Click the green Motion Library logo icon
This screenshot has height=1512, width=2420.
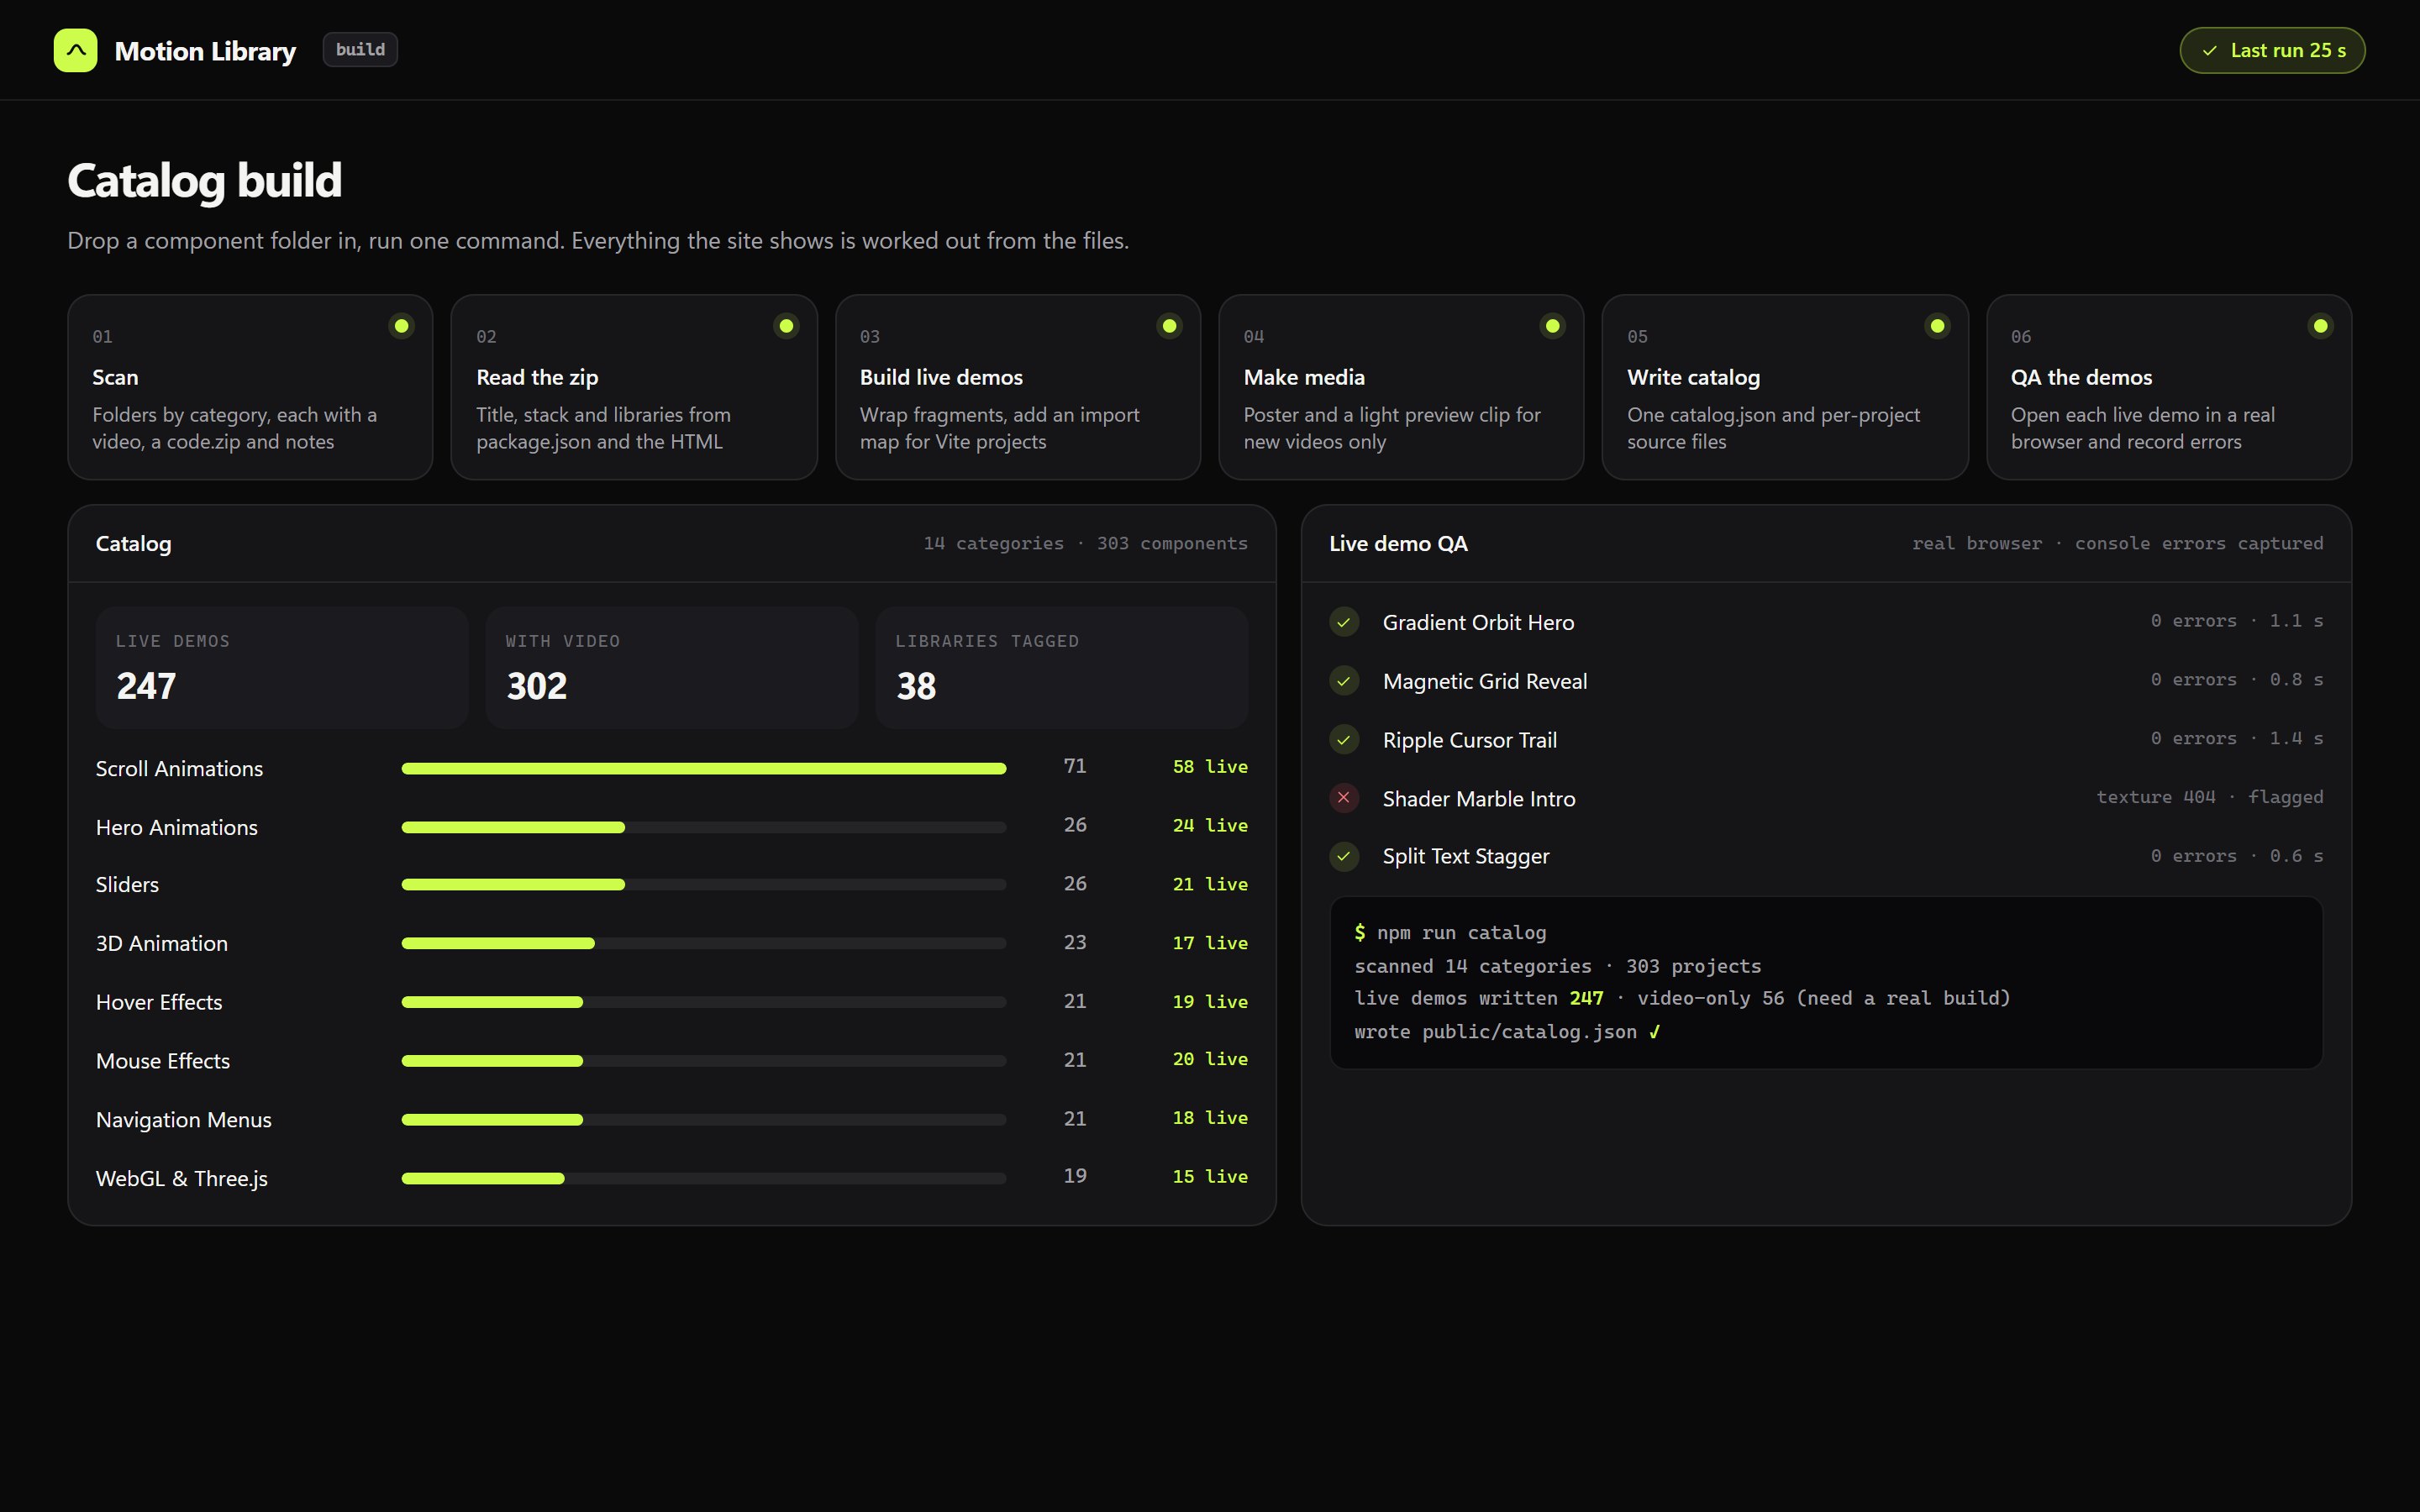pyautogui.click(x=75, y=50)
